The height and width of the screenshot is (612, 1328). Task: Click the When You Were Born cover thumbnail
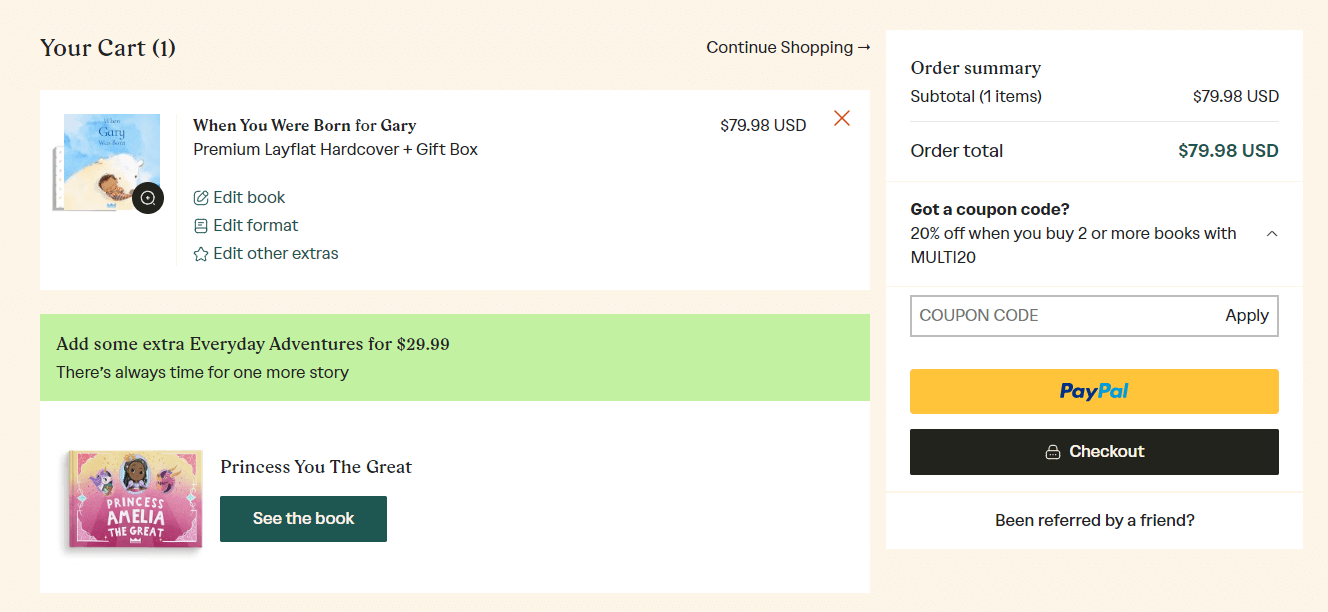[110, 160]
